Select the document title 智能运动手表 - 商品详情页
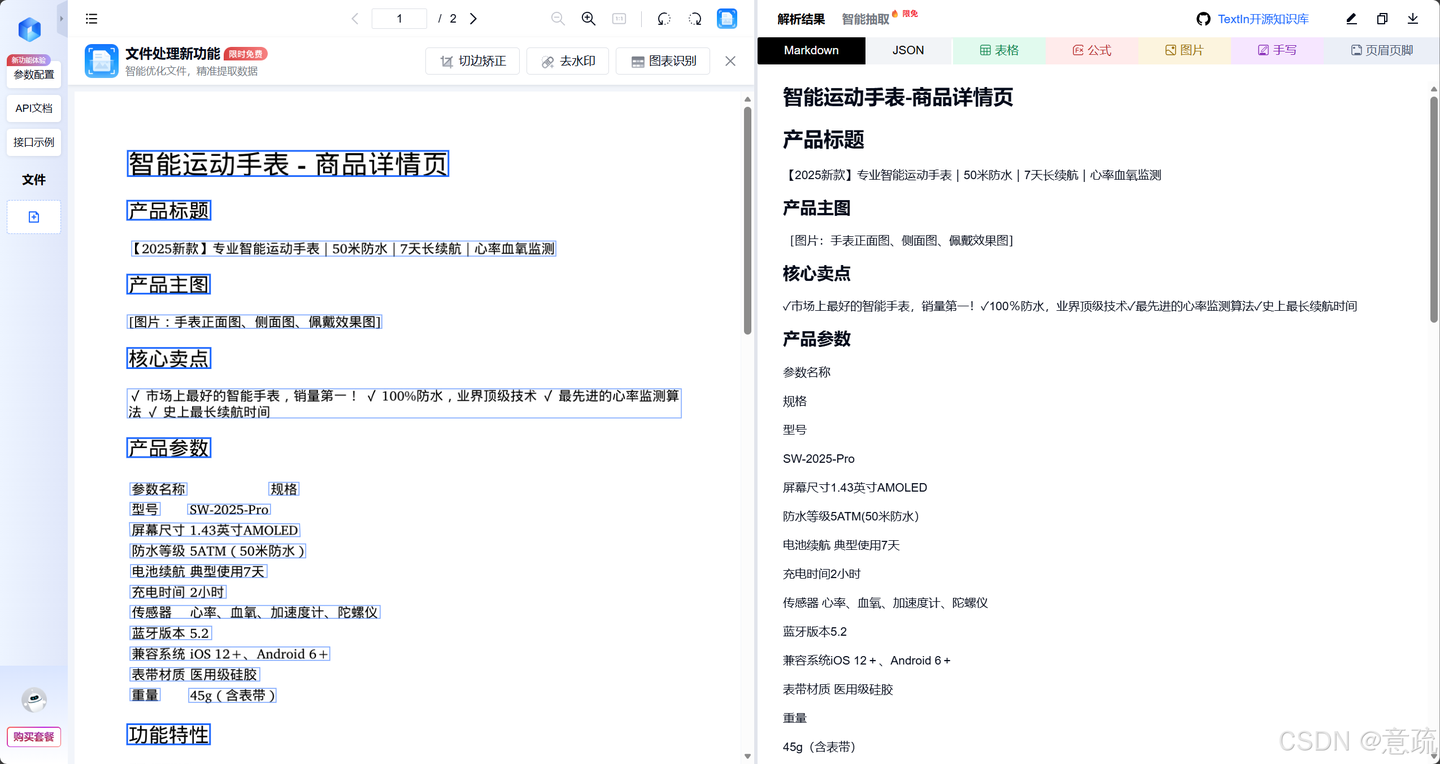The height and width of the screenshot is (764, 1440). click(288, 164)
